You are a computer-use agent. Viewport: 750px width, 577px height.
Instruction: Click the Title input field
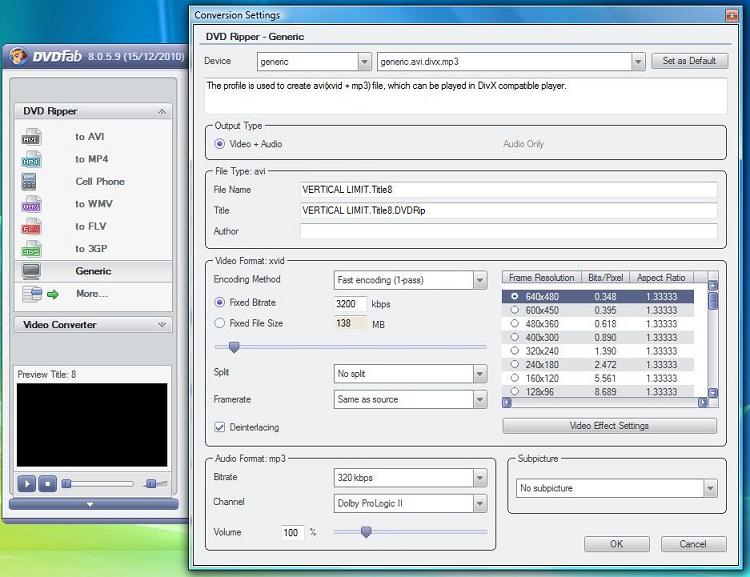[508, 211]
